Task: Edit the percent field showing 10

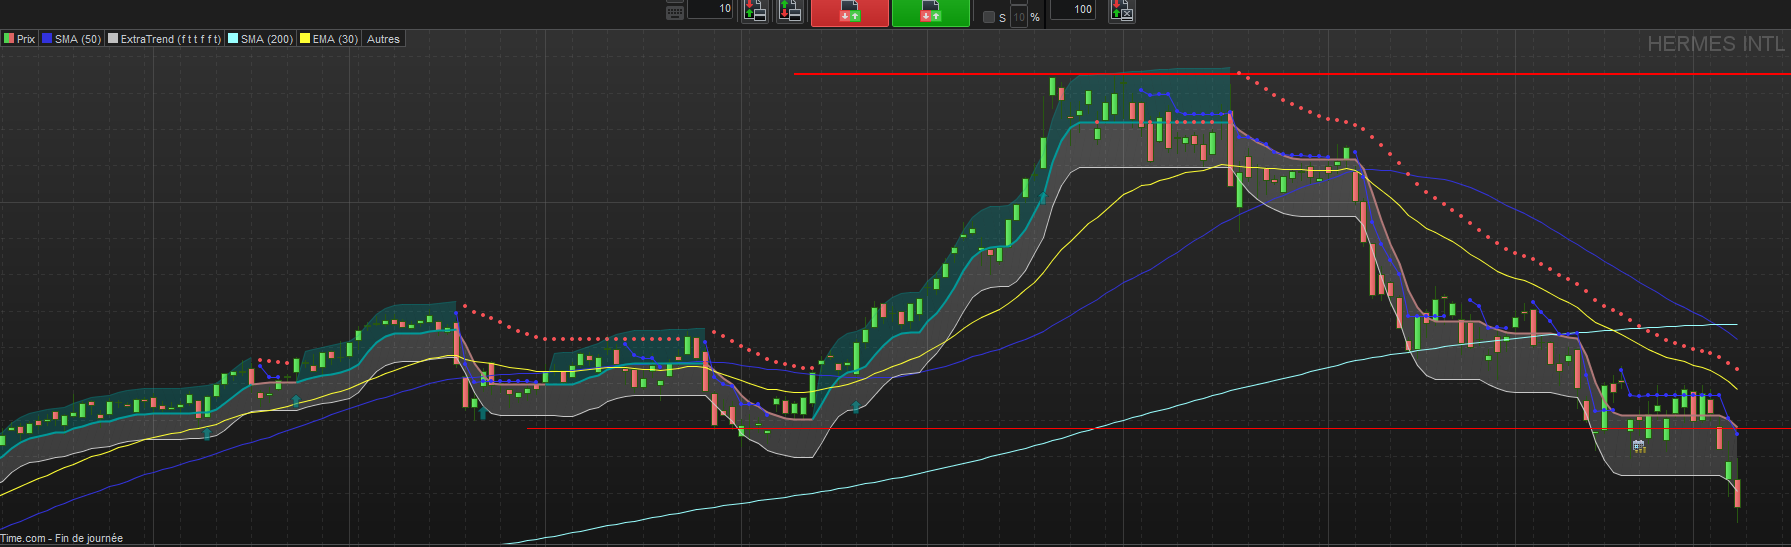Action: 1019,17
